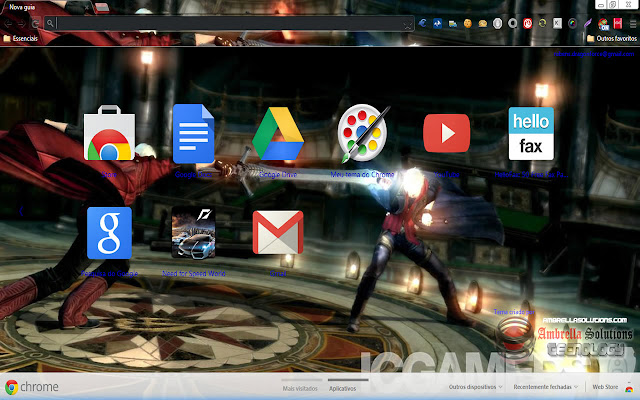The width and height of the screenshot is (640, 400).
Task: Toggle the extension with ON badge
Action: coord(603,24)
